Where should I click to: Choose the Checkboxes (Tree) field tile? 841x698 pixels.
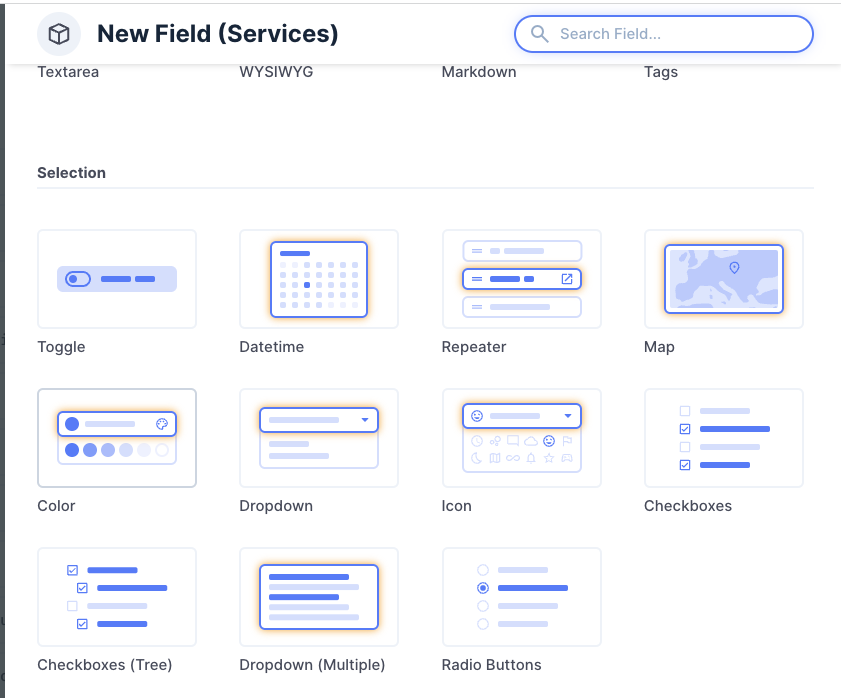(117, 597)
